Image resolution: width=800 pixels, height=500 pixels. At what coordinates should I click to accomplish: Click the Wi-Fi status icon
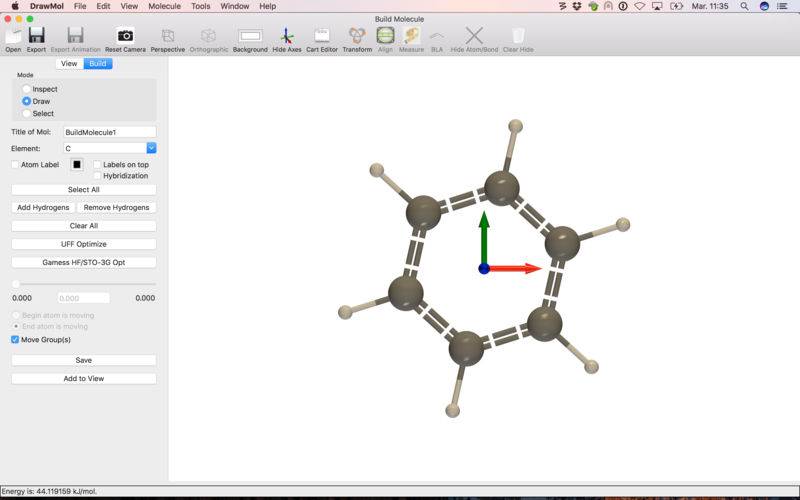(640, 6)
